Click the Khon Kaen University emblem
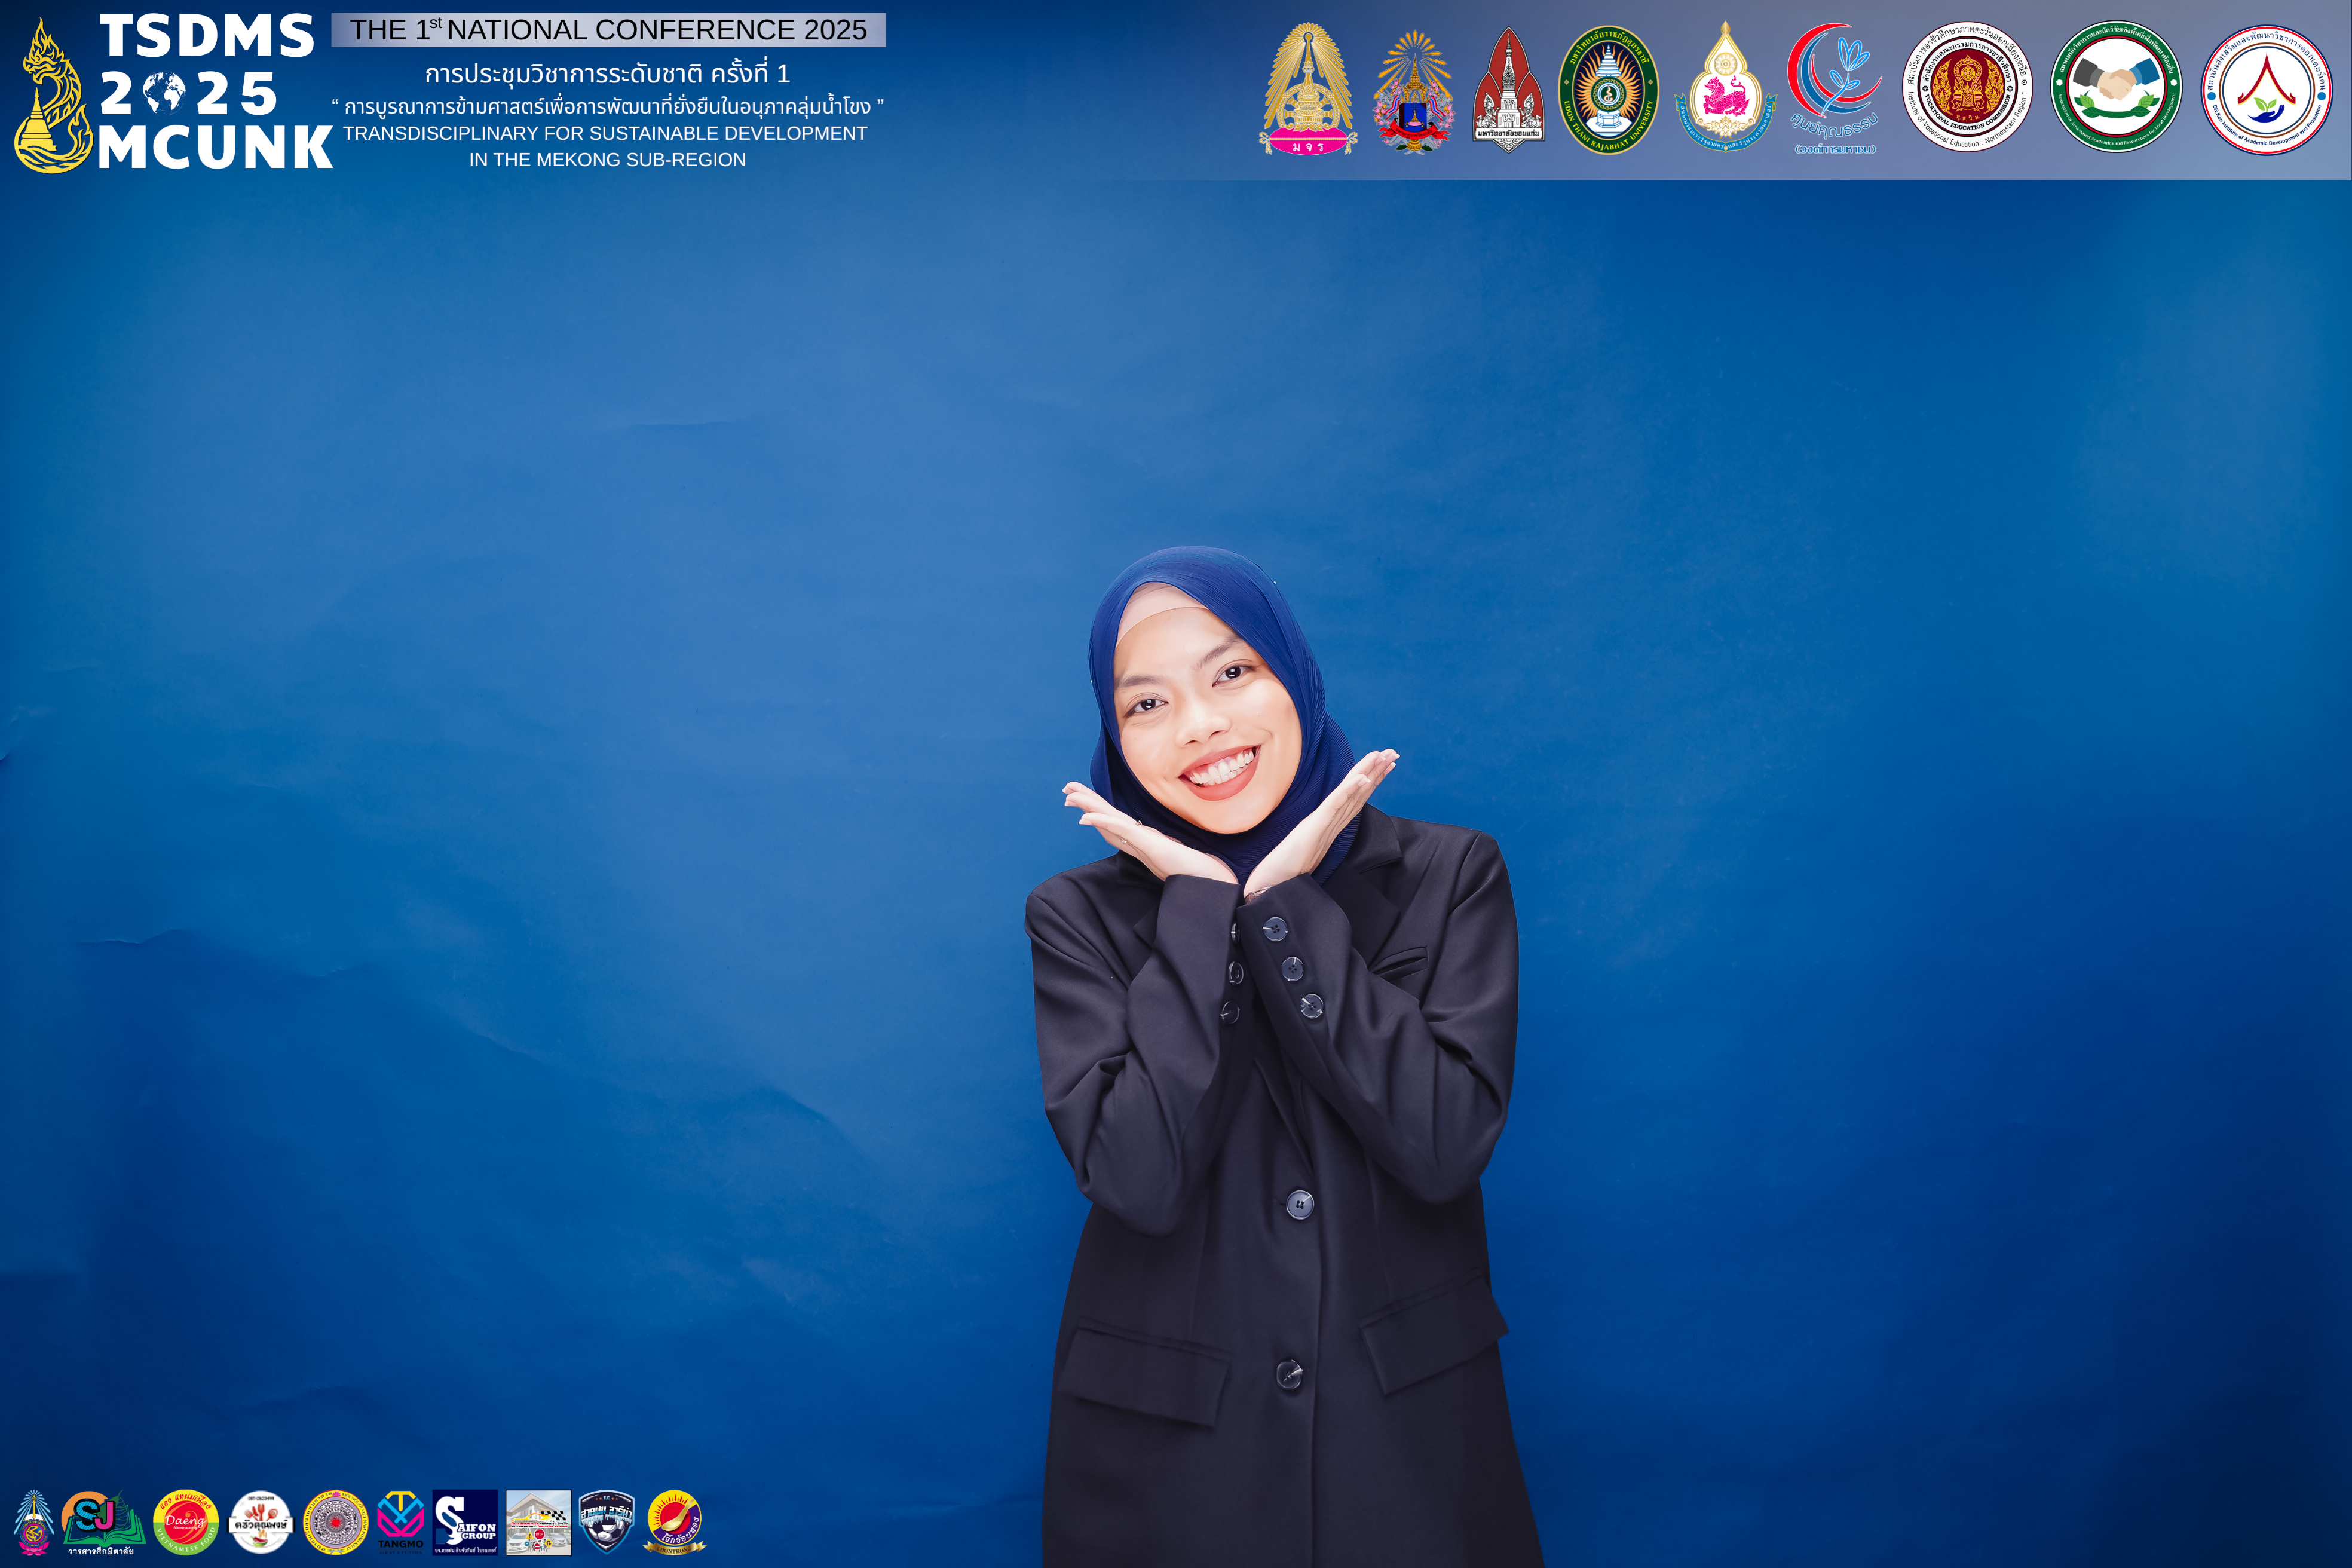The width and height of the screenshot is (2352, 1568). coord(1508,89)
